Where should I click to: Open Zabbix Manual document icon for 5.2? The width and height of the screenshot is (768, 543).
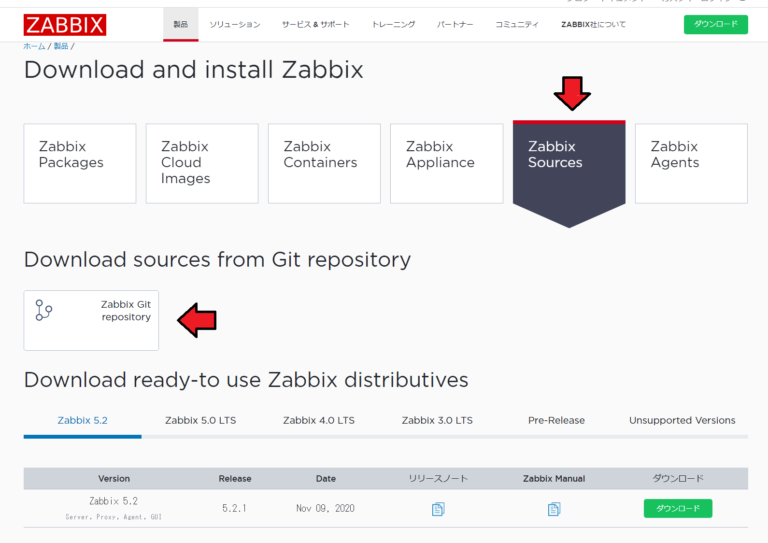pyautogui.click(x=554, y=509)
